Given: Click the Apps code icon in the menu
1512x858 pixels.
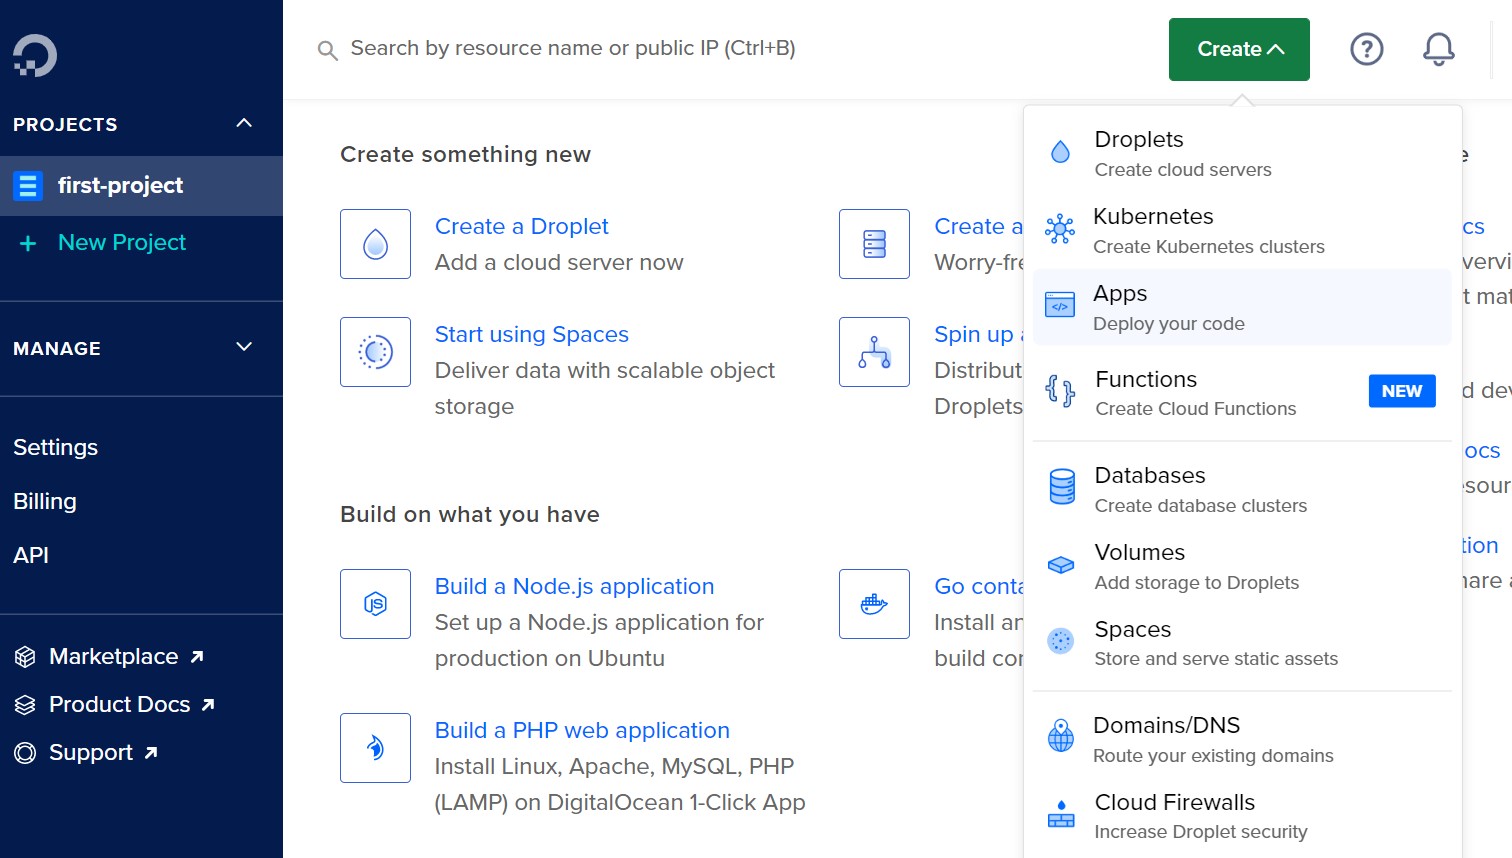Looking at the screenshot, I should pos(1060,305).
